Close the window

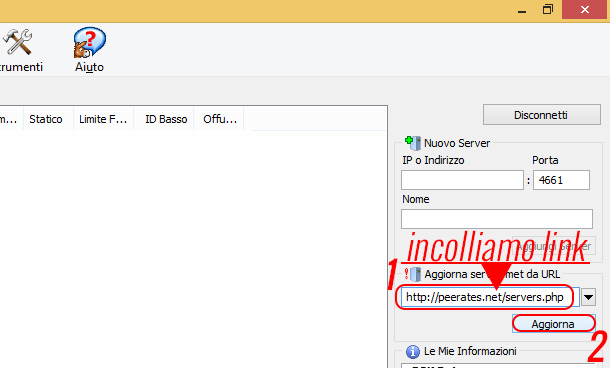pyautogui.click(x=585, y=9)
